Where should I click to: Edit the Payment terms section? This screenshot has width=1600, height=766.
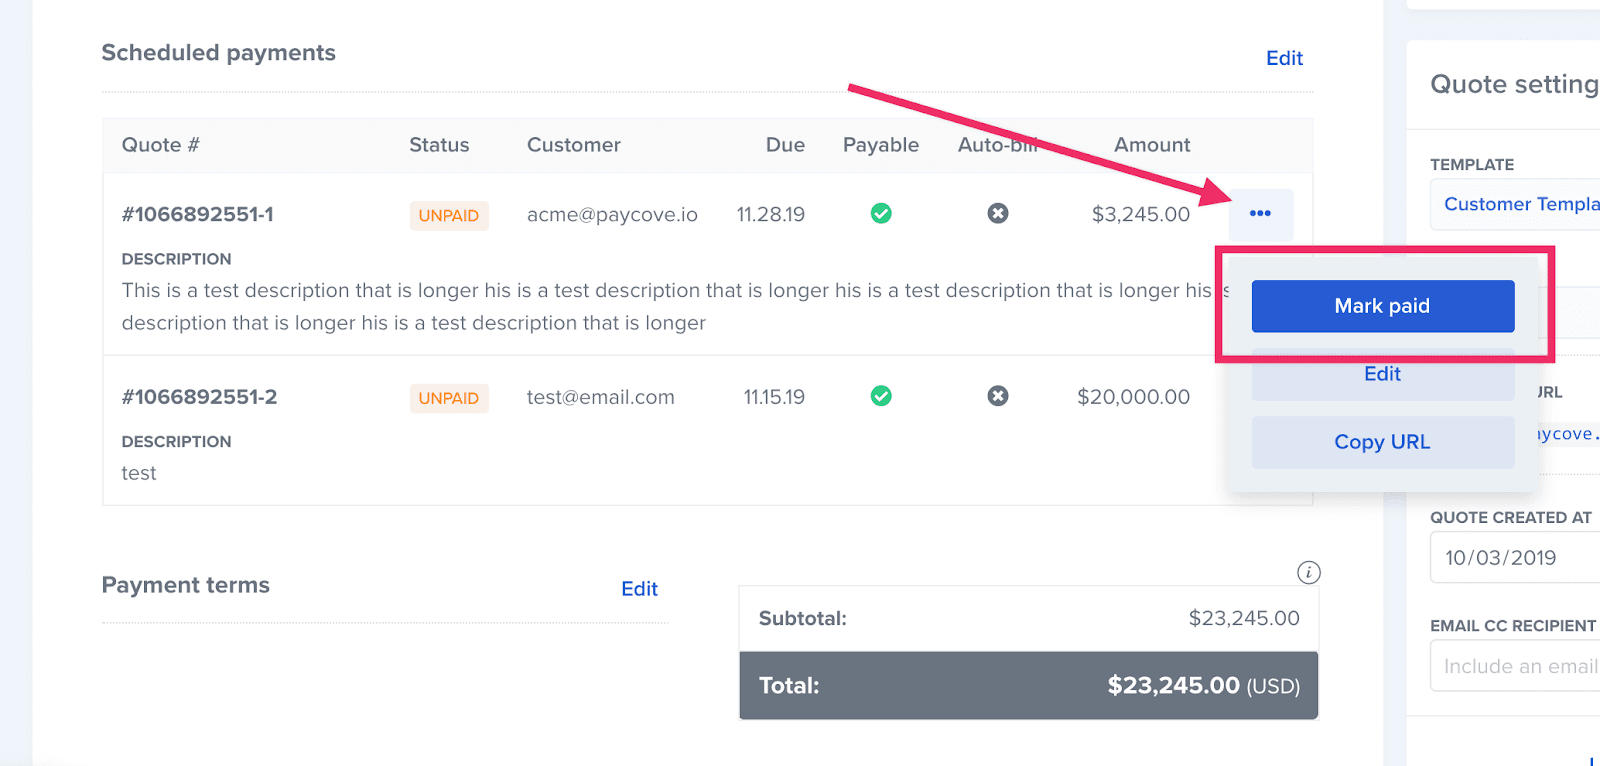[639, 589]
